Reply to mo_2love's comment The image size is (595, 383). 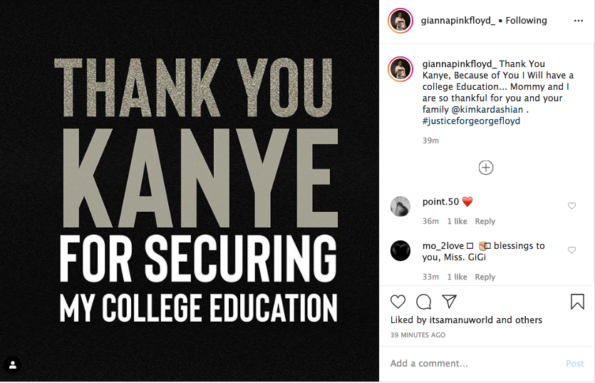tap(485, 277)
